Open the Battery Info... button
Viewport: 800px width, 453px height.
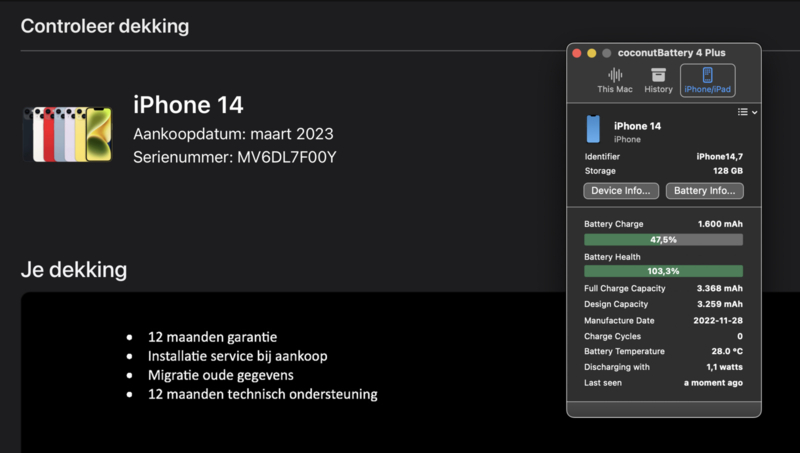coord(705,191)
